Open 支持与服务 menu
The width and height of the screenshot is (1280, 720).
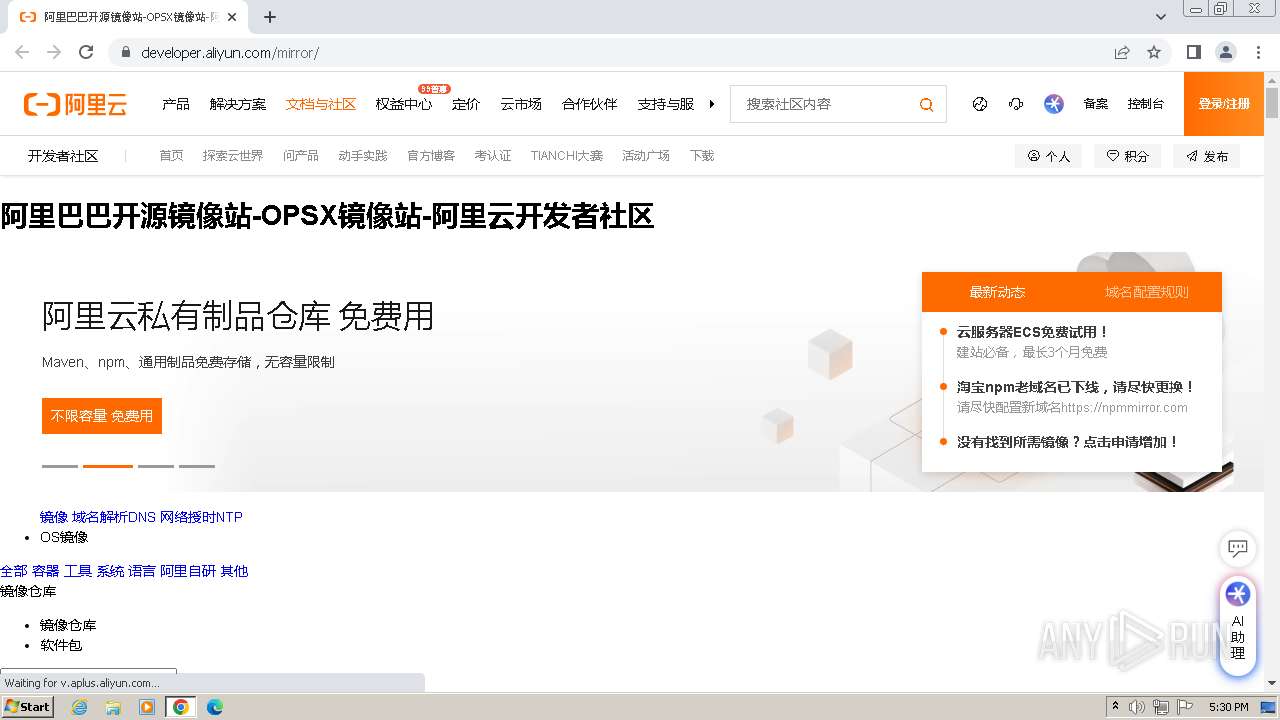point(666,104)
